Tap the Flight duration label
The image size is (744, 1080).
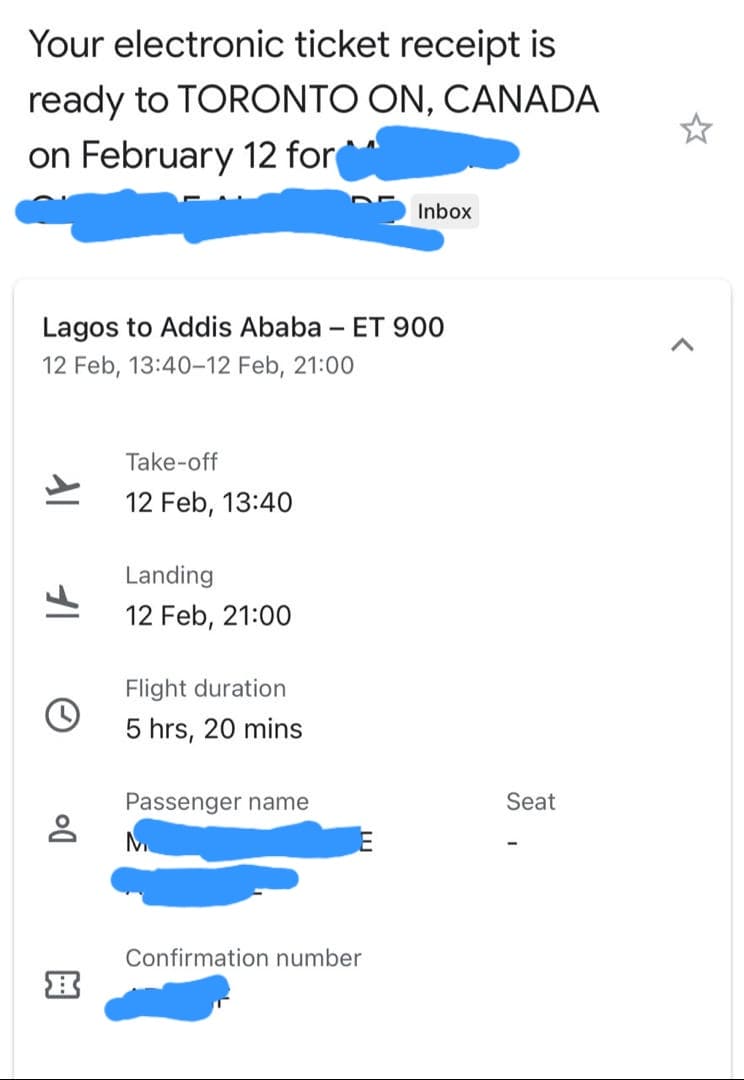205,688
